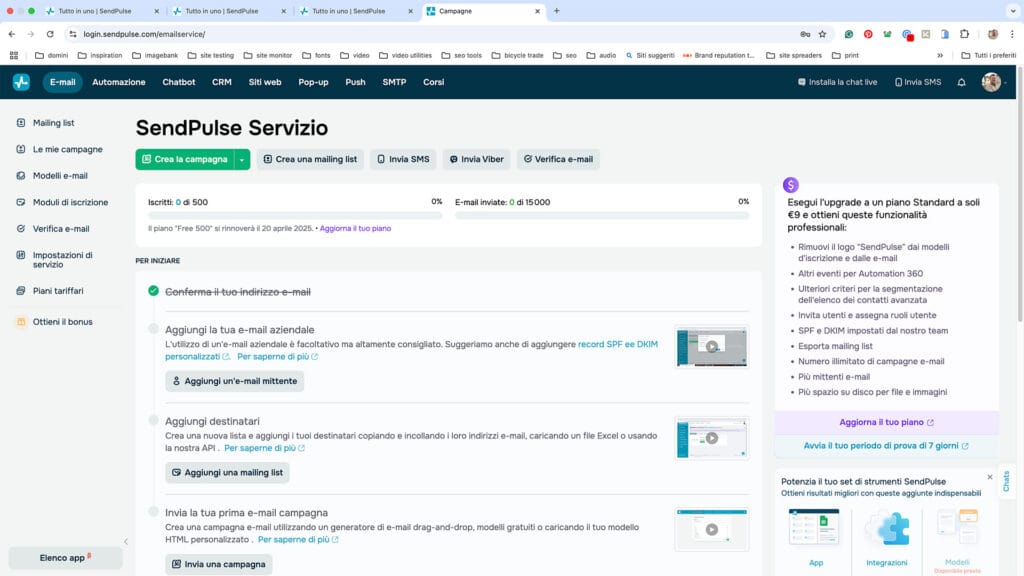
Task: Click the Verifica e-mail button
Action: click(558, 159)
